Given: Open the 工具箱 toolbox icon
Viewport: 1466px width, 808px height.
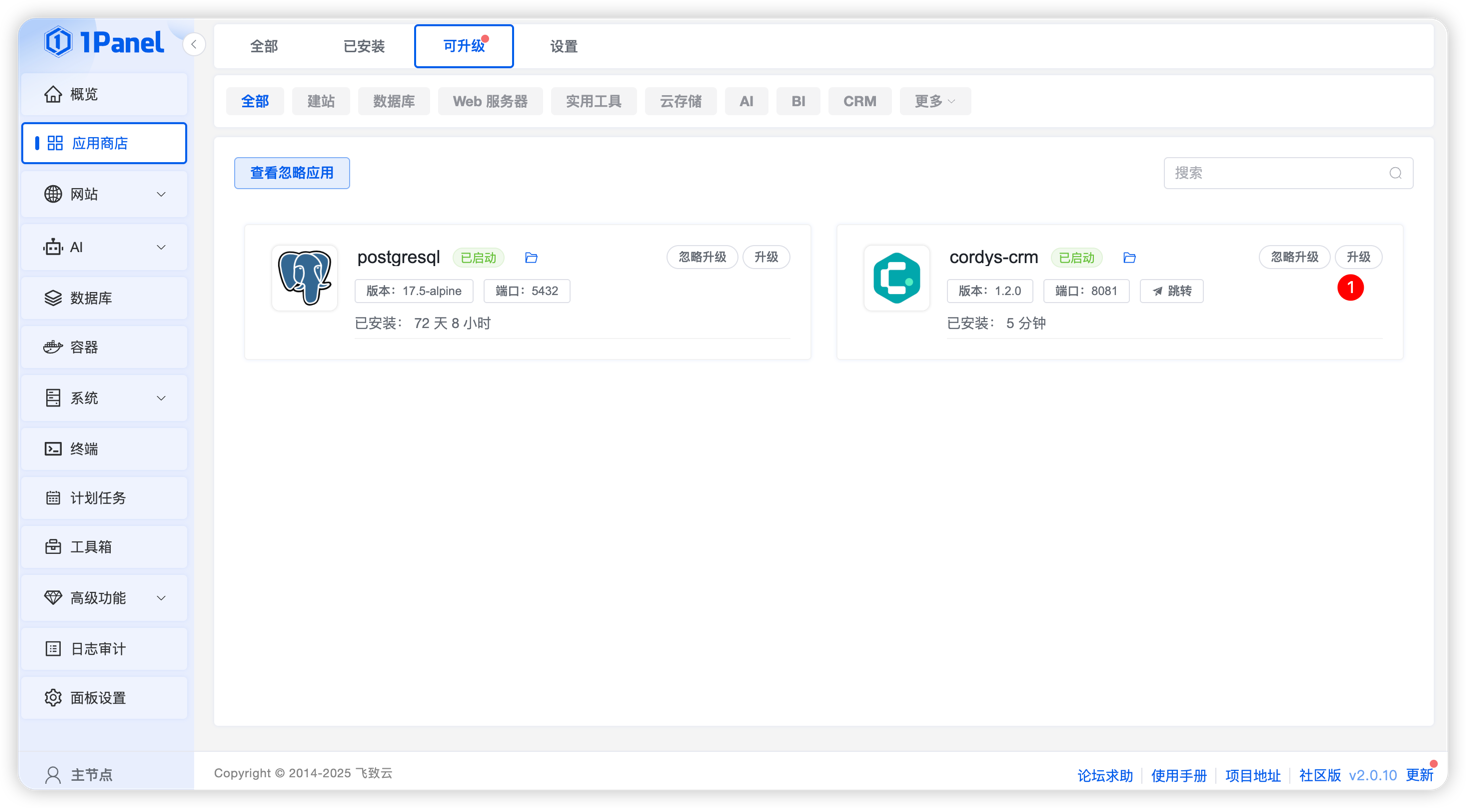Looking at the screenshot, I should [x=54, y=547].
